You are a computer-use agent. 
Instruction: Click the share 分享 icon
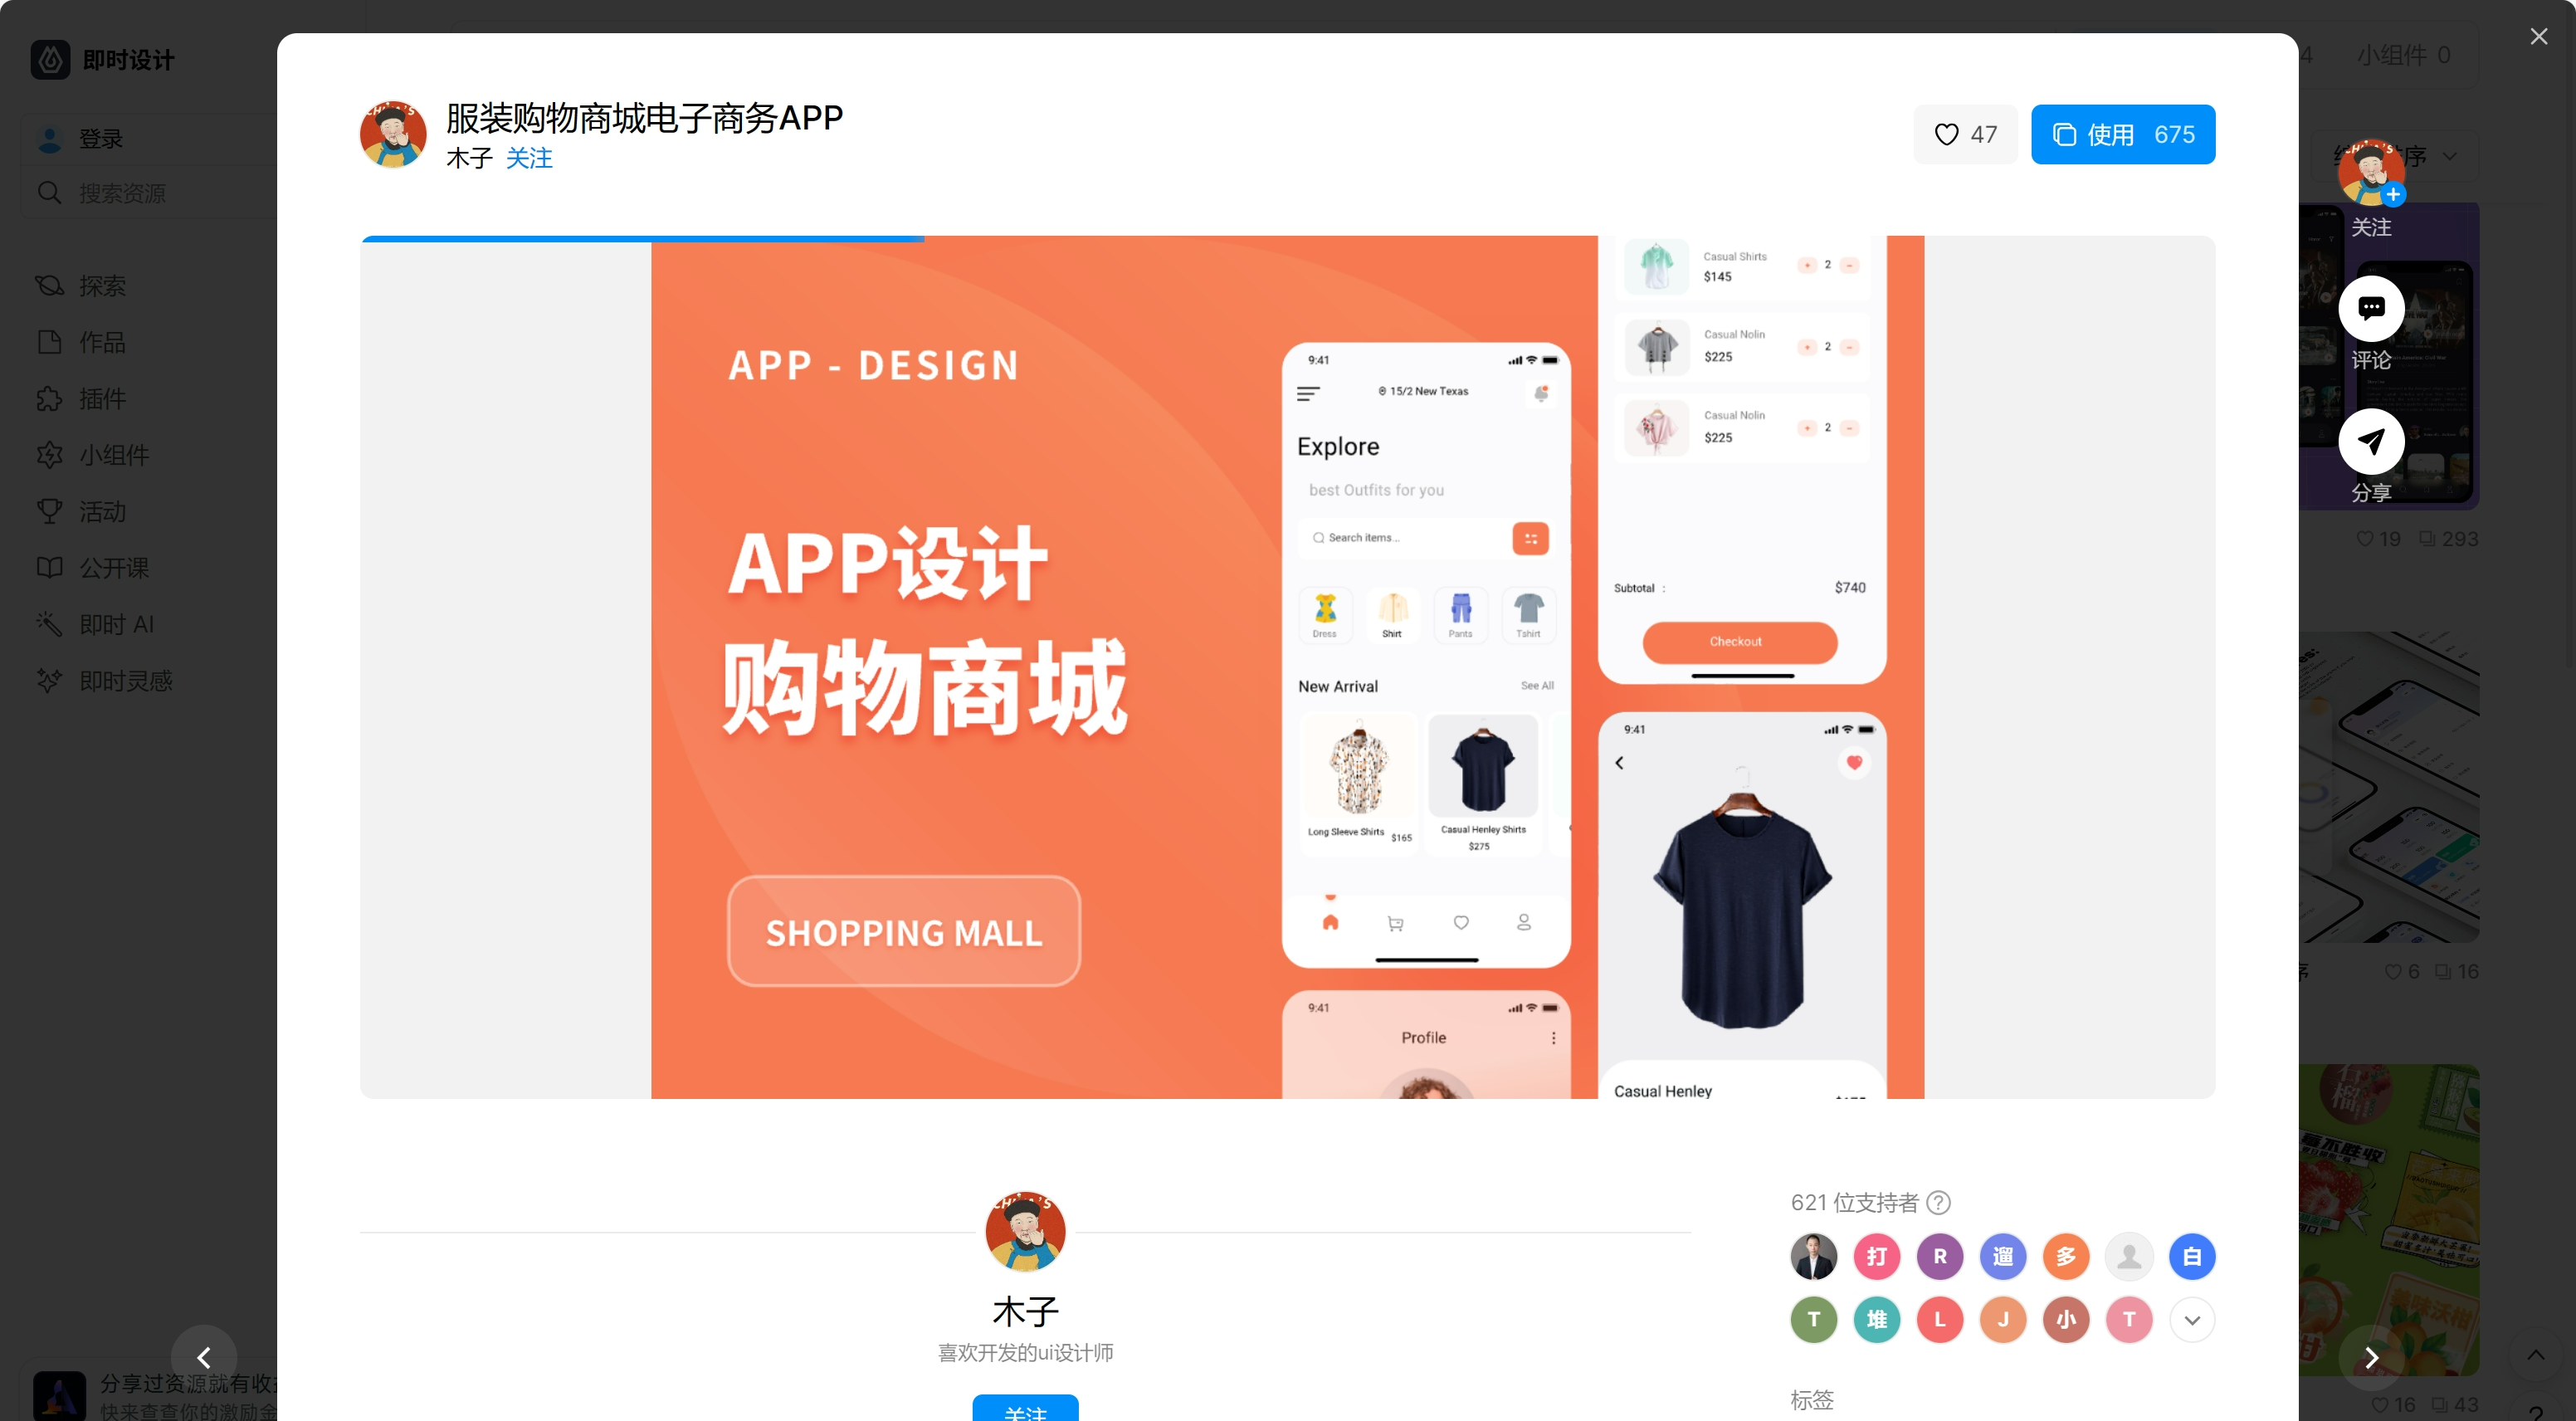tap(2371, 439)
